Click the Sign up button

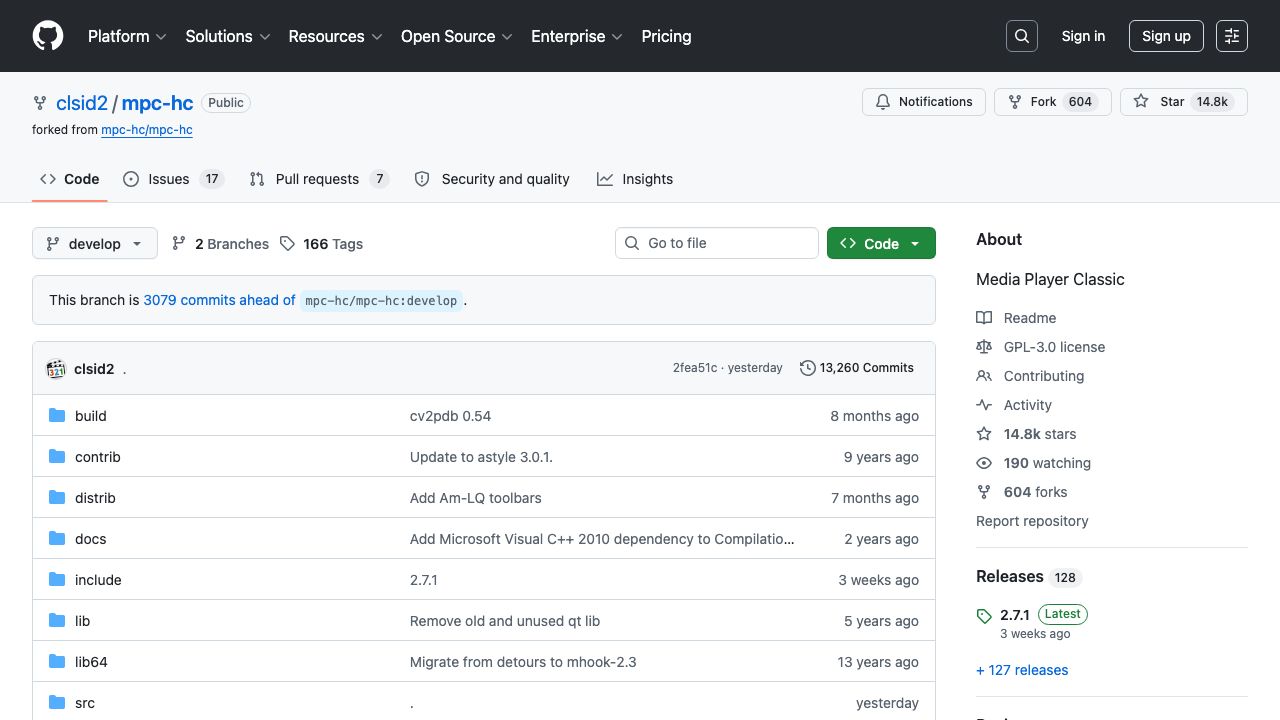(x=1166, y=36)
